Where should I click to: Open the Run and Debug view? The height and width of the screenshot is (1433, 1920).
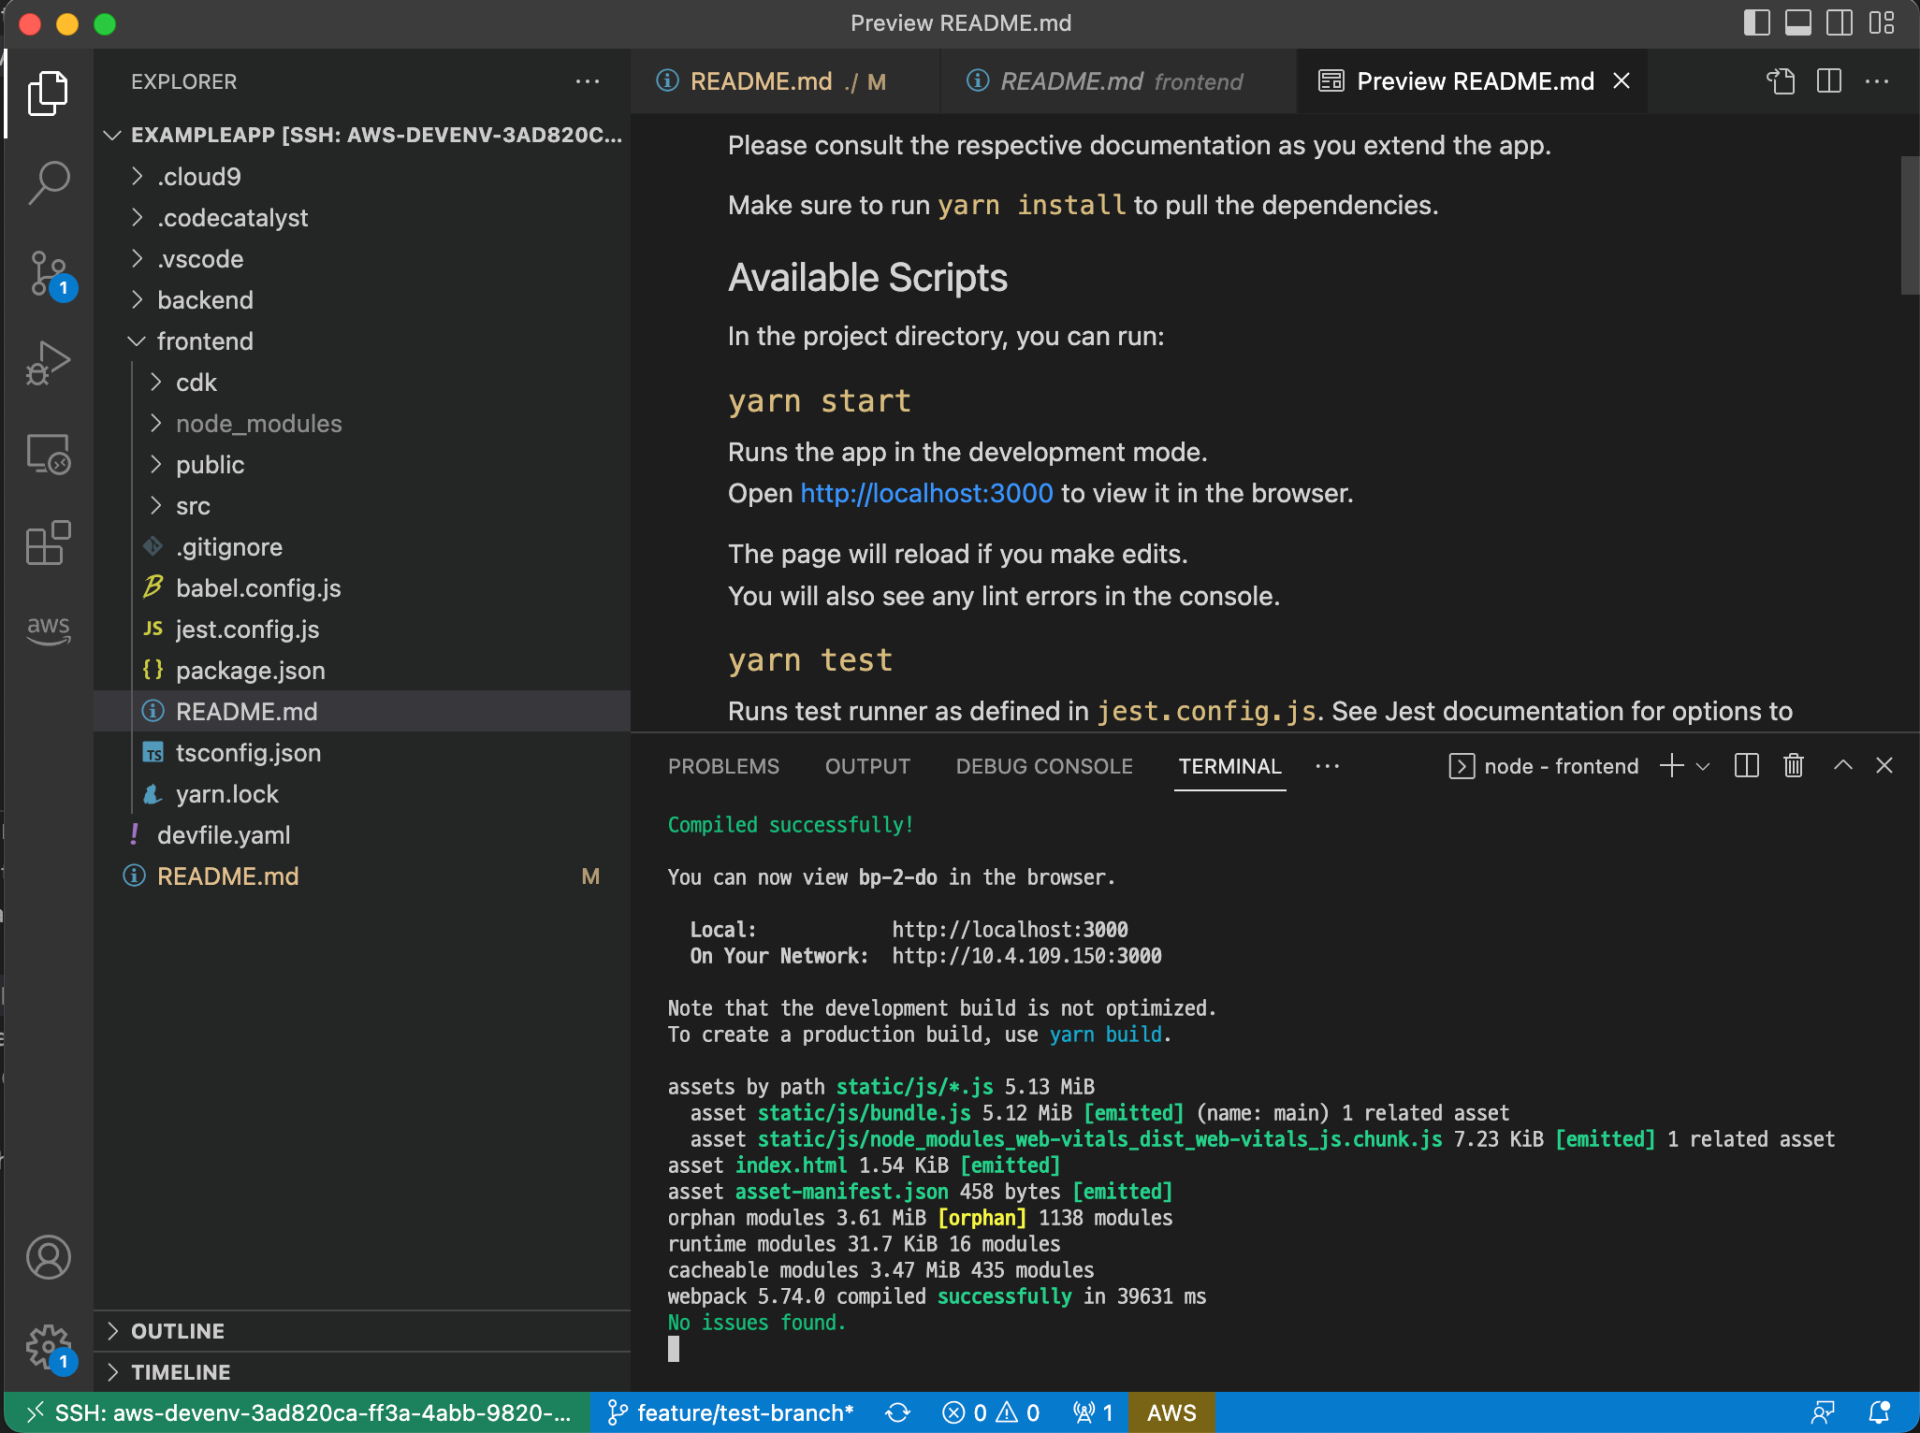[x=48, y=363]
